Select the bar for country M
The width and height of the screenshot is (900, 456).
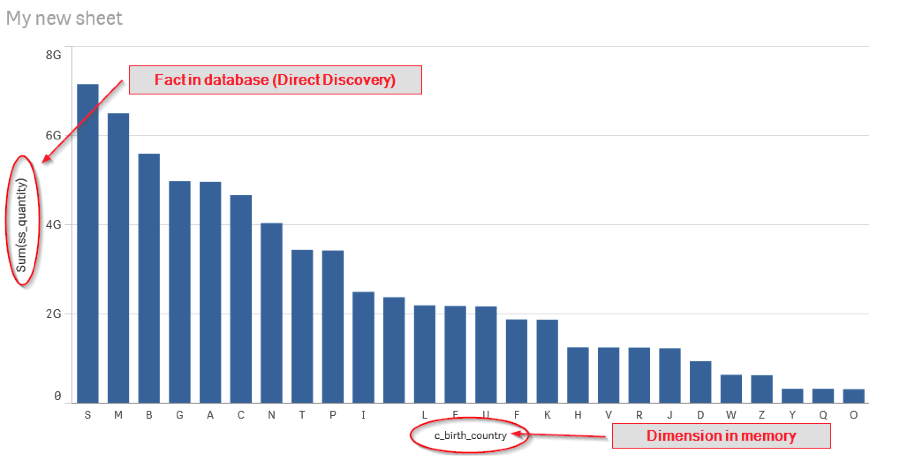tap(118, 258)
